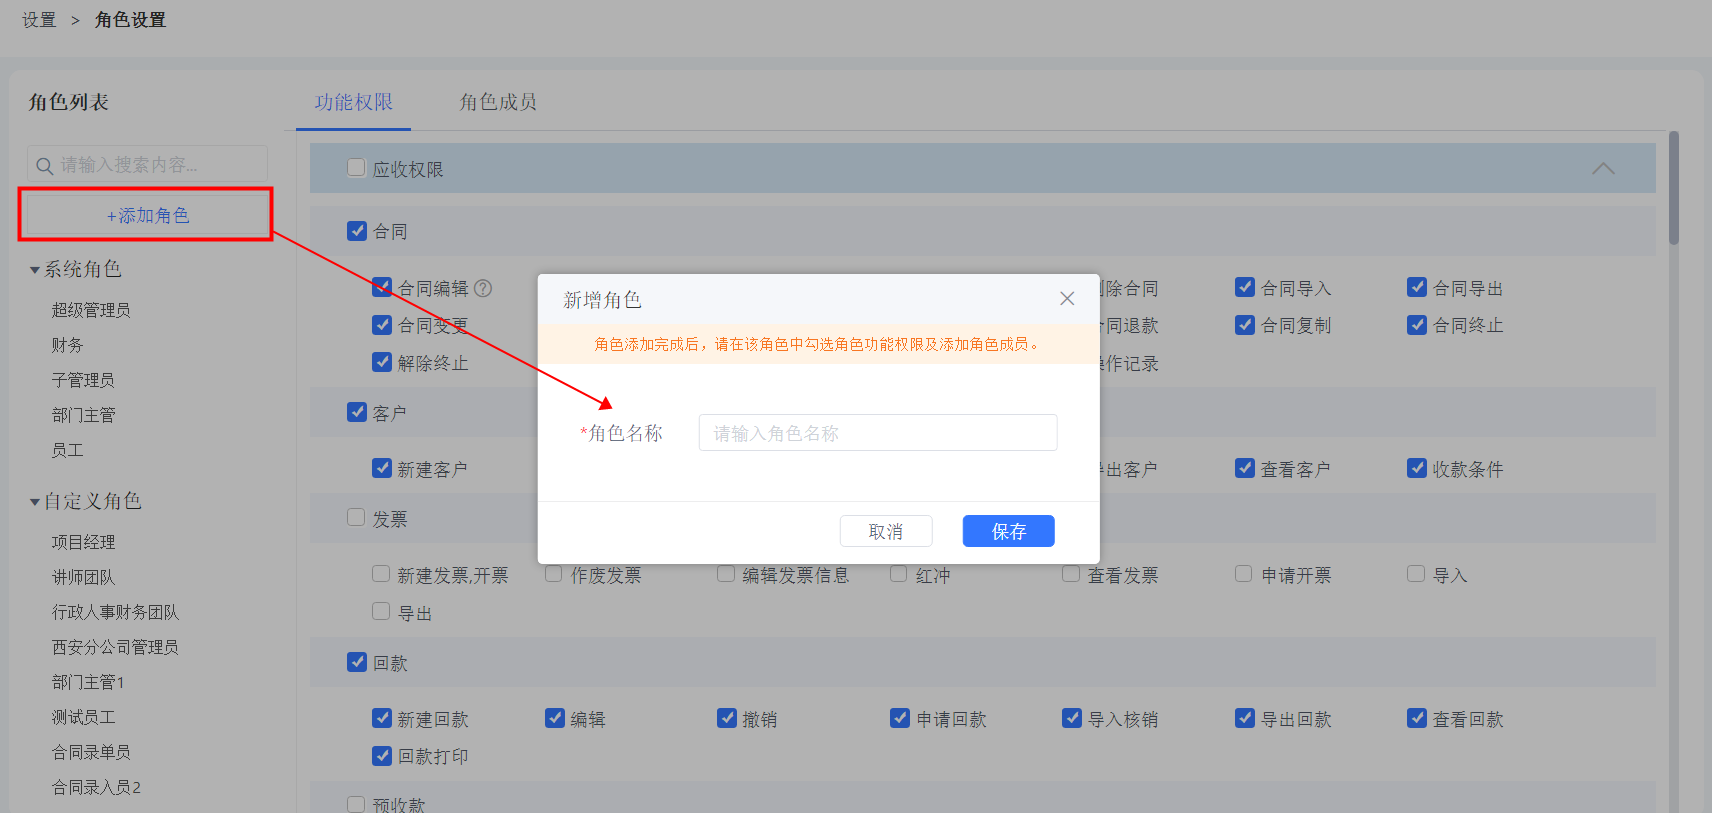Select the 子管理员 role

coord(83,380)
